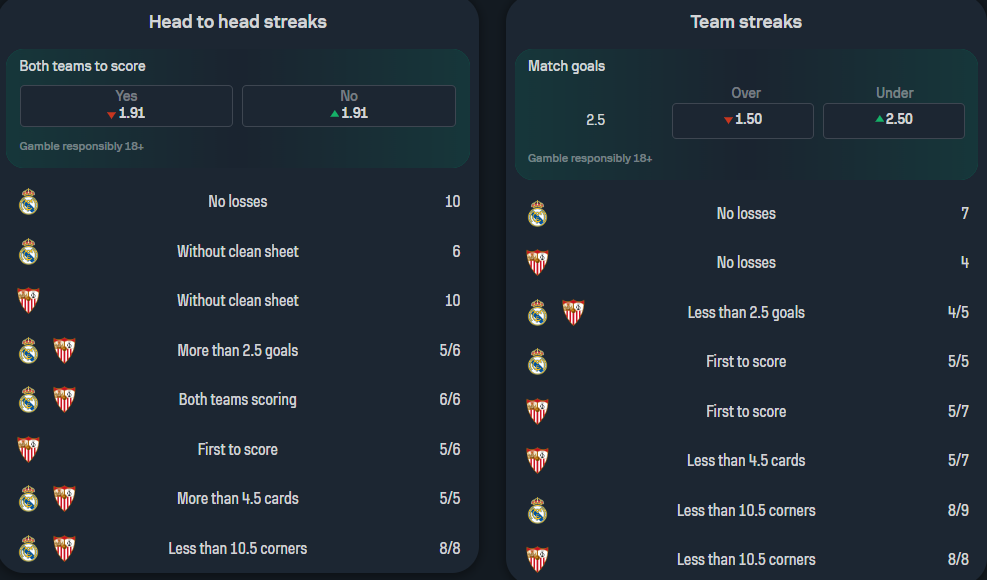Choose Over 1.50 match goals odds
987x580 pixels.
[743, 120]
